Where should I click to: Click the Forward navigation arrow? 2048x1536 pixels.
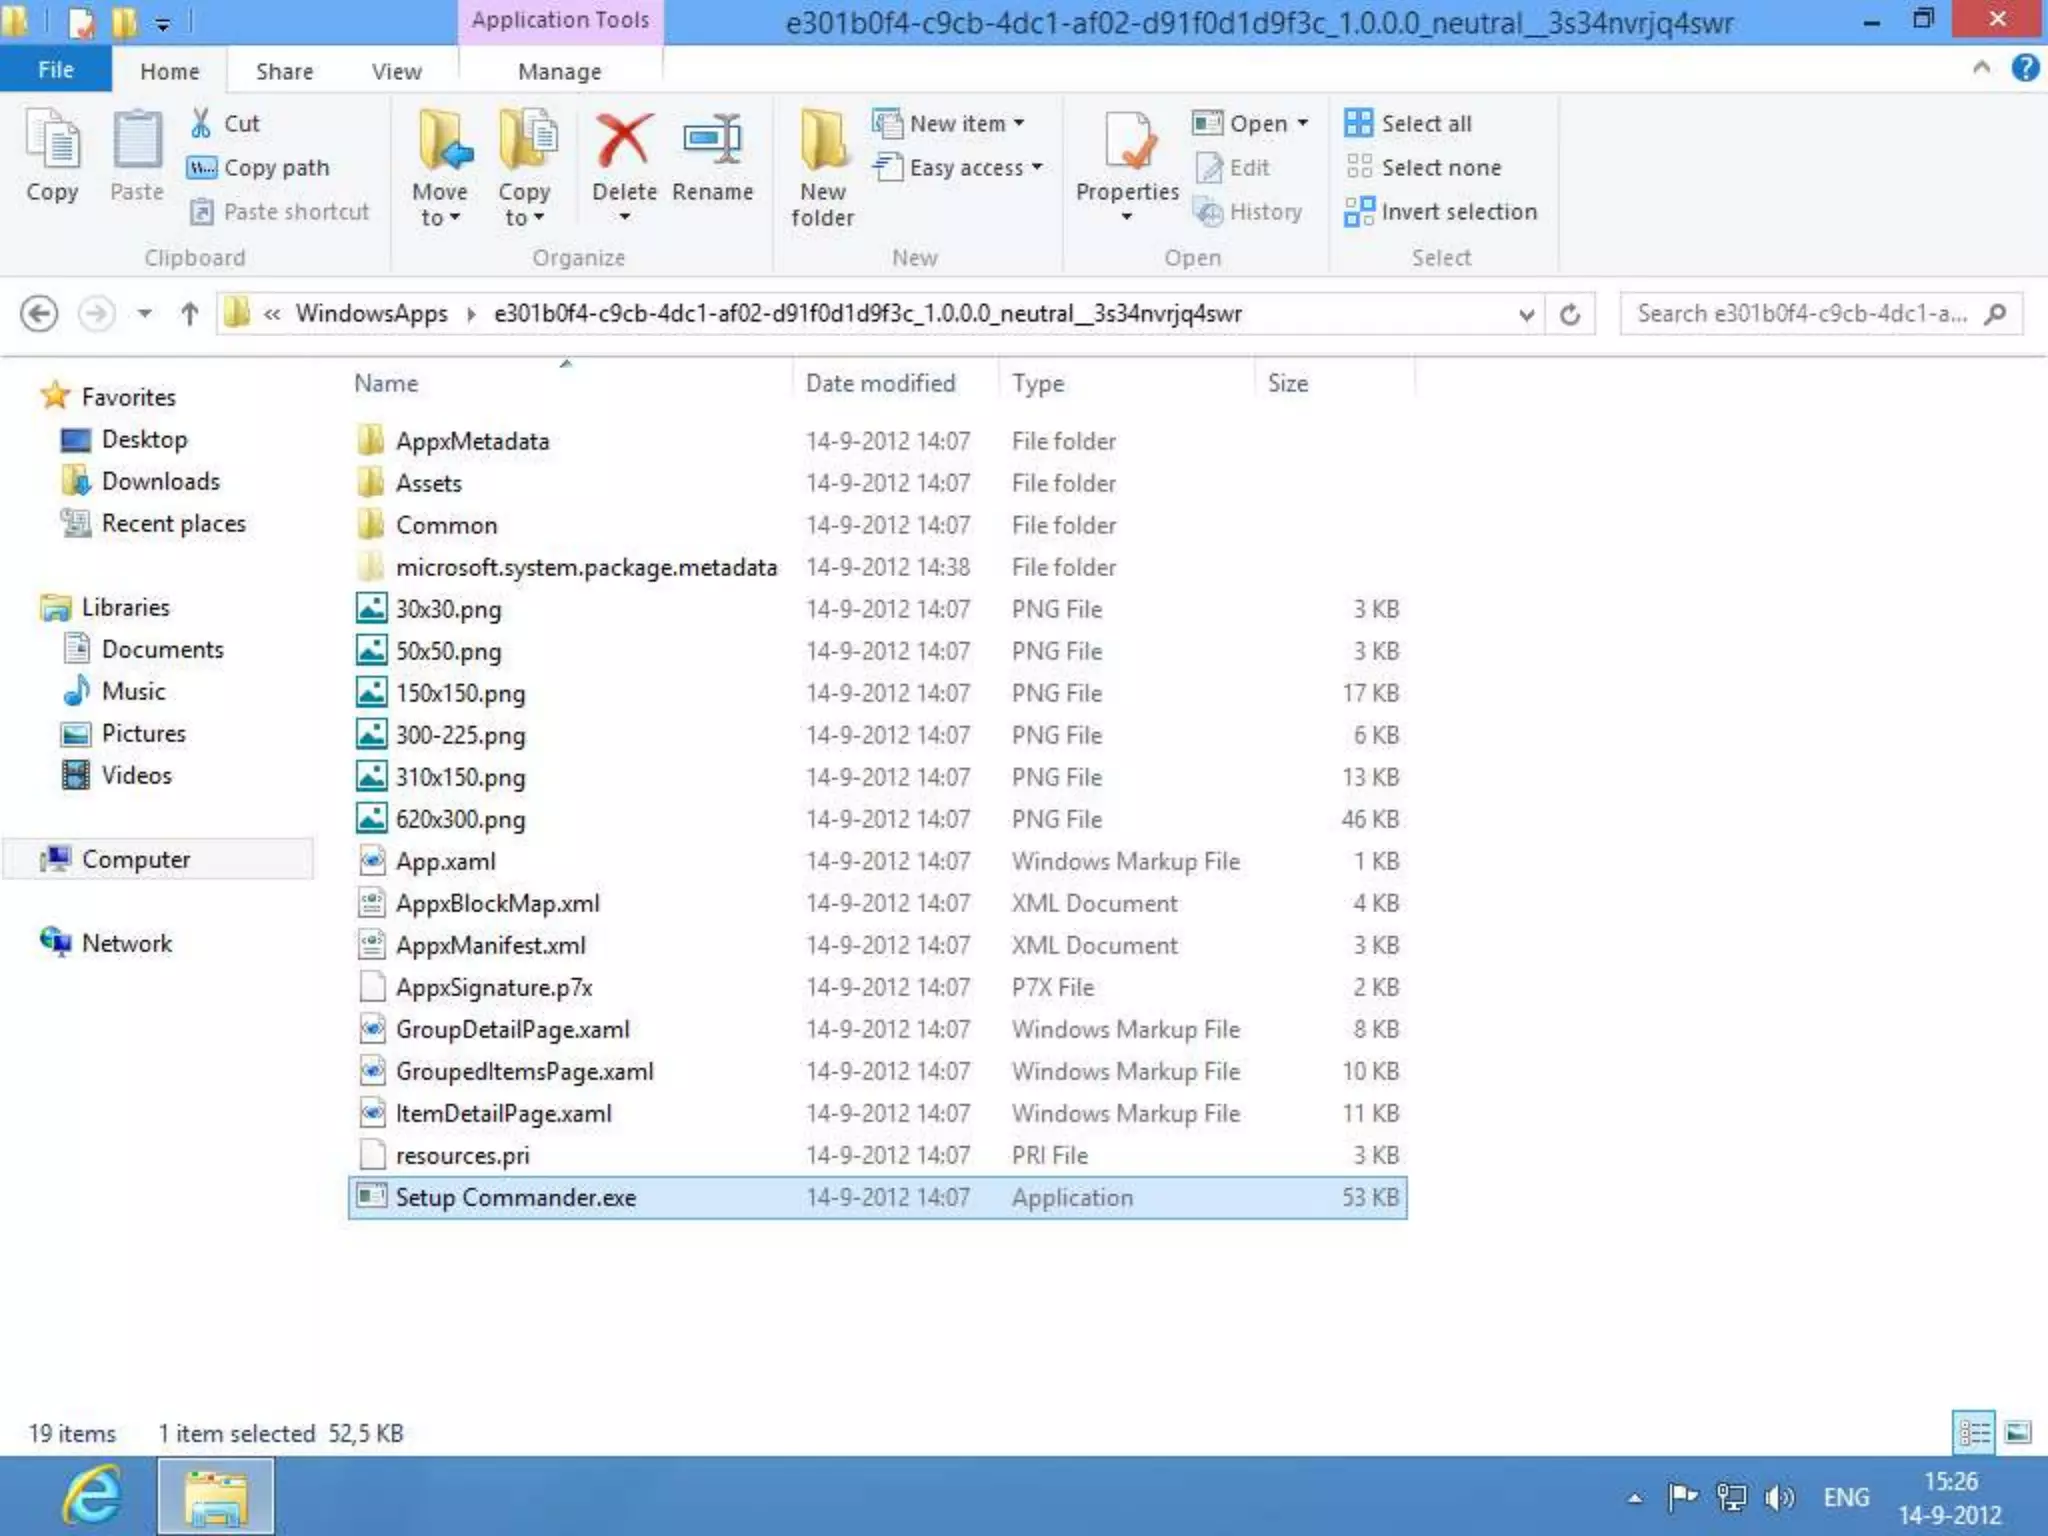pos(96,314)
